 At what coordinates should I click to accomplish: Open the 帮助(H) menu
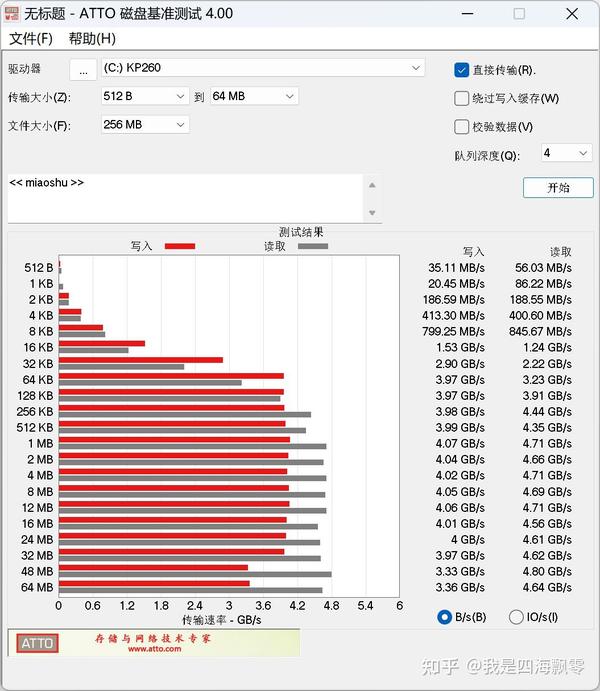point(92,39)
